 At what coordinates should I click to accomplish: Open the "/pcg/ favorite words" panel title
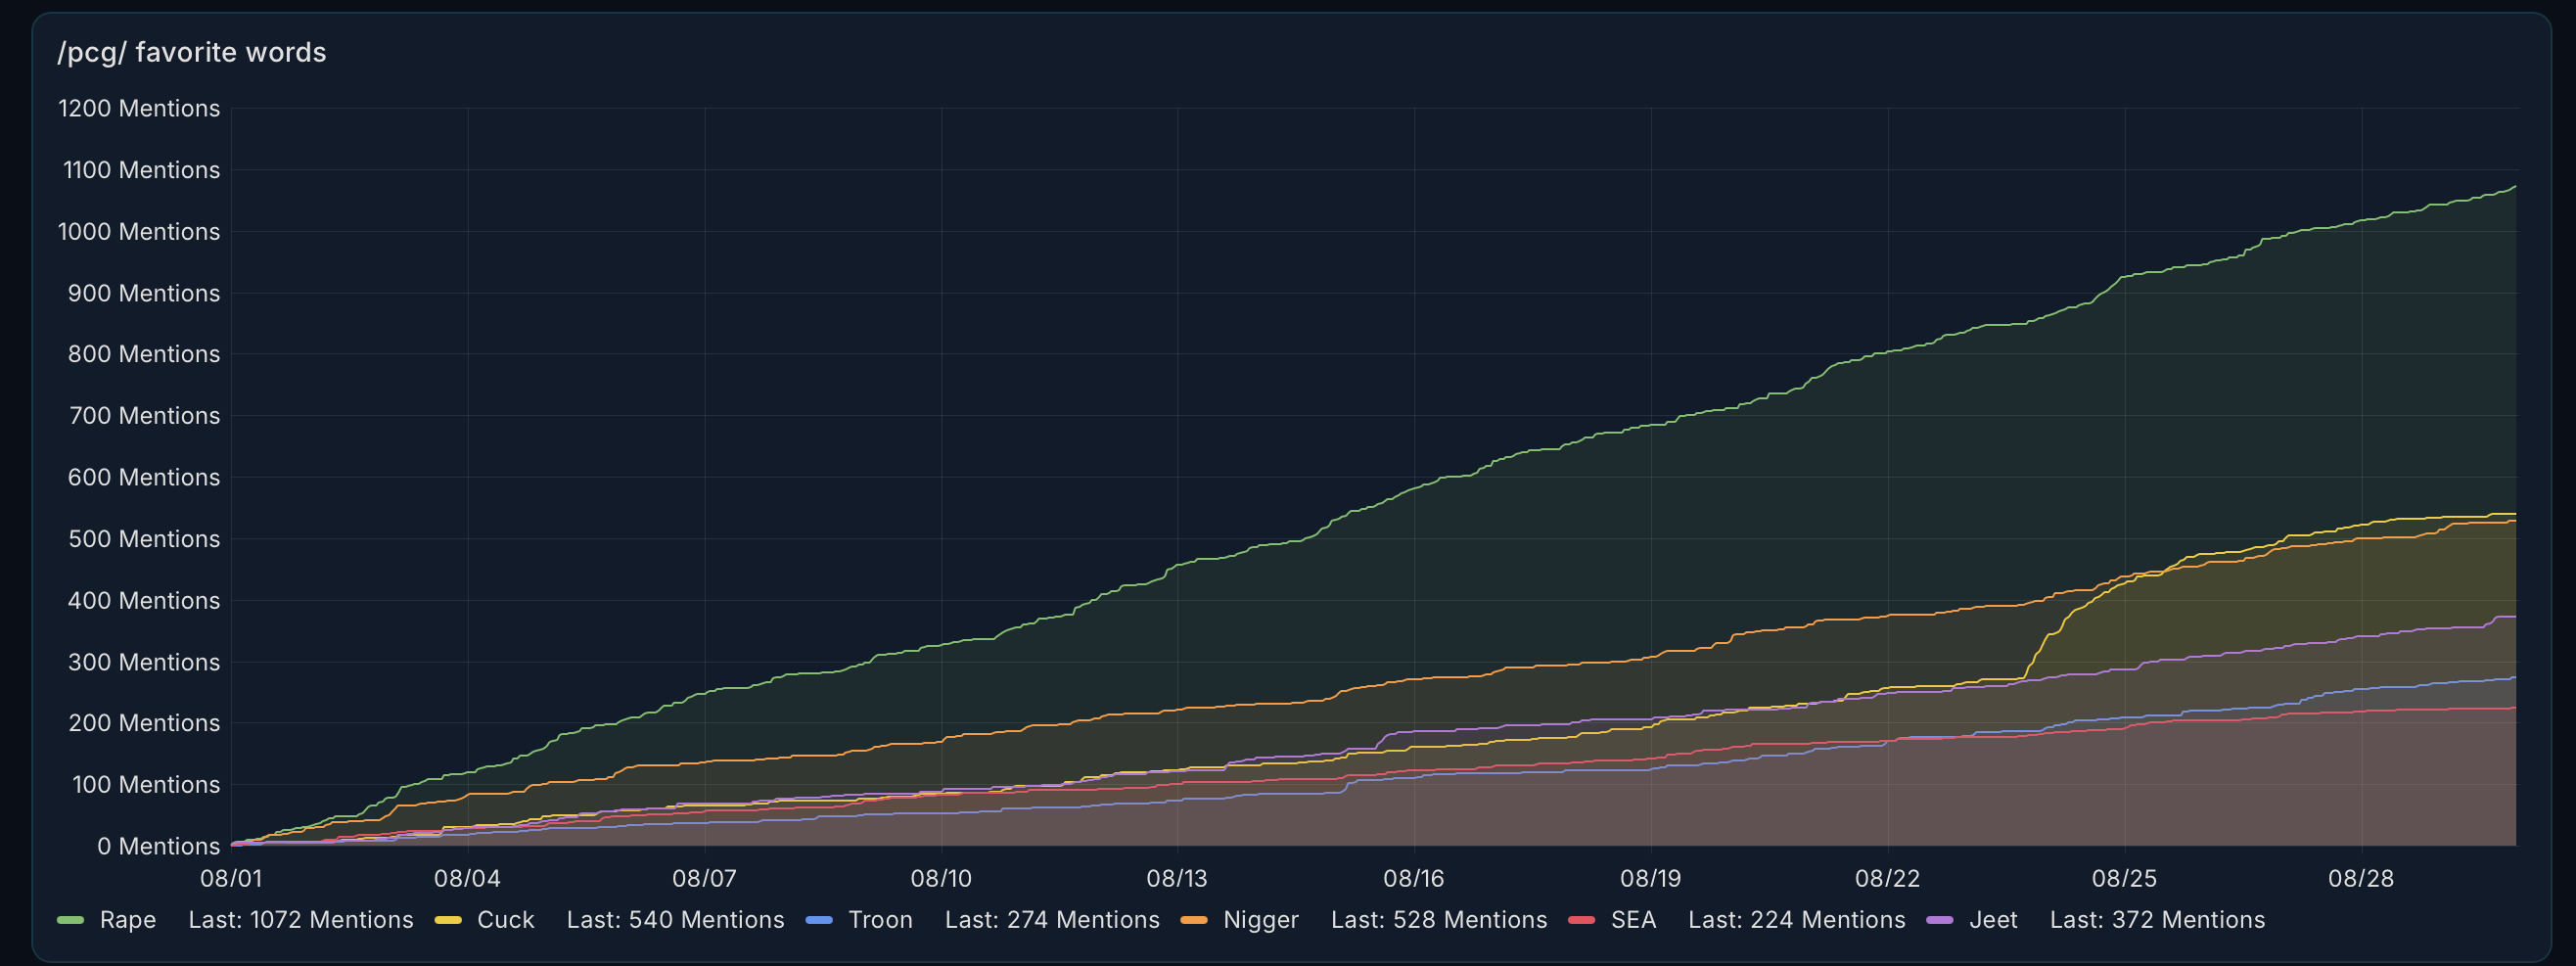point(192,52)
